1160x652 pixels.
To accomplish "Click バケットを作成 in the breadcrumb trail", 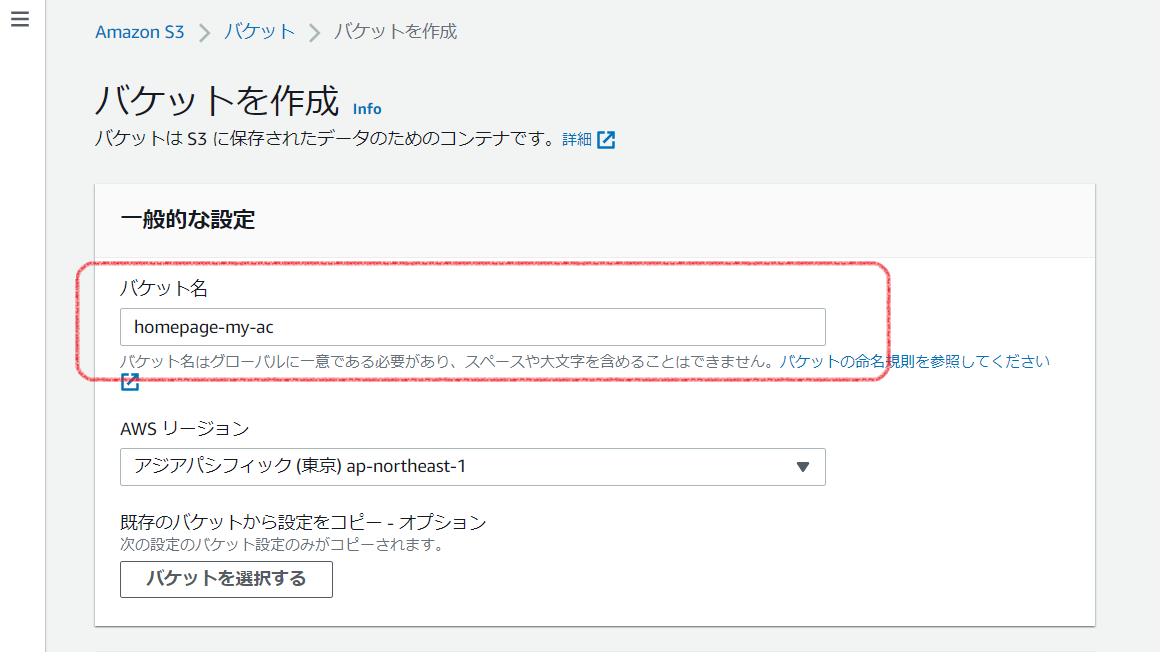I will point(395,31).
